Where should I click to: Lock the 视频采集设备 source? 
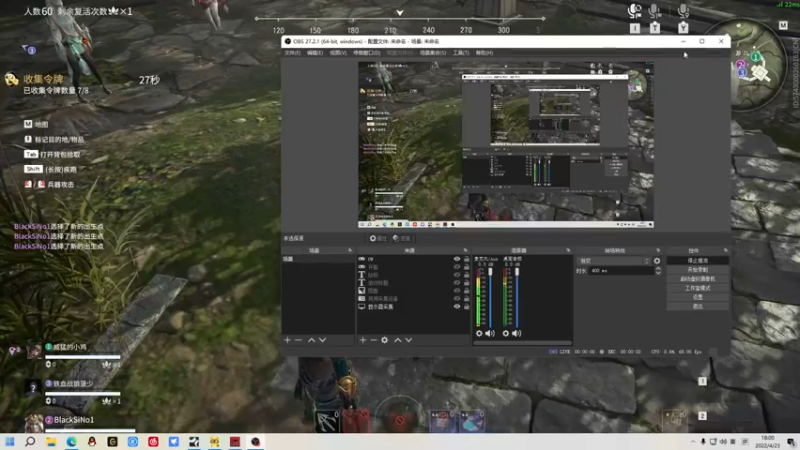tap(466, 298)
